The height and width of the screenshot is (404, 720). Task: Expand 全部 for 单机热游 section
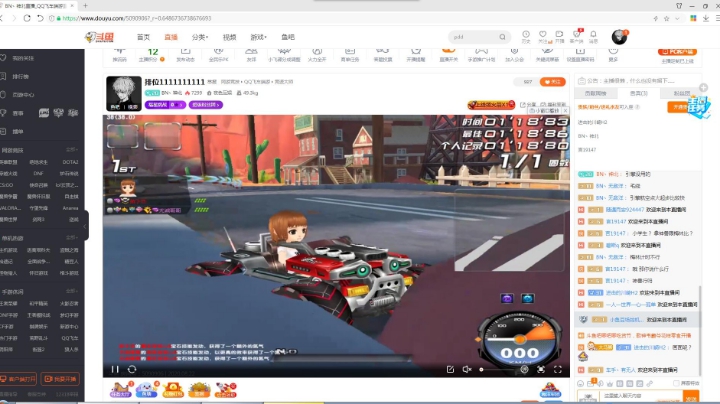point(72,238)
